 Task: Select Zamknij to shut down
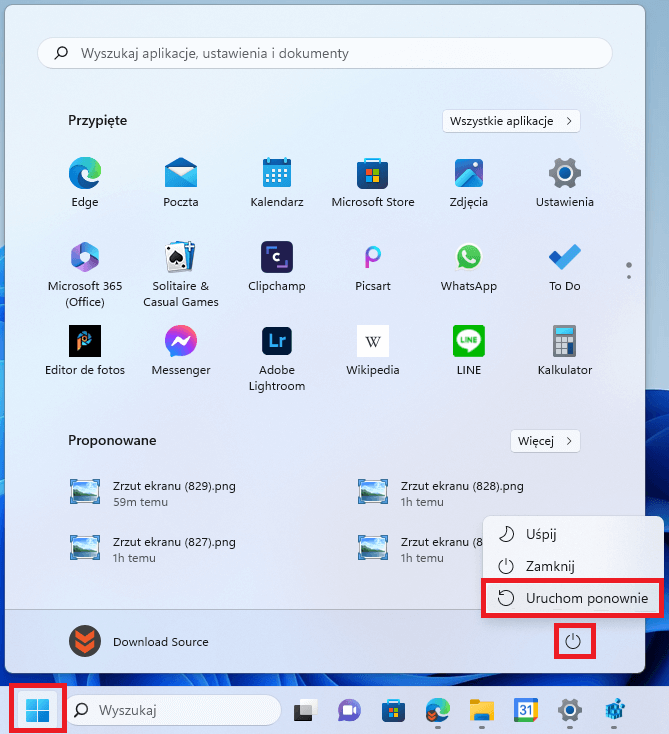point(573,566)
